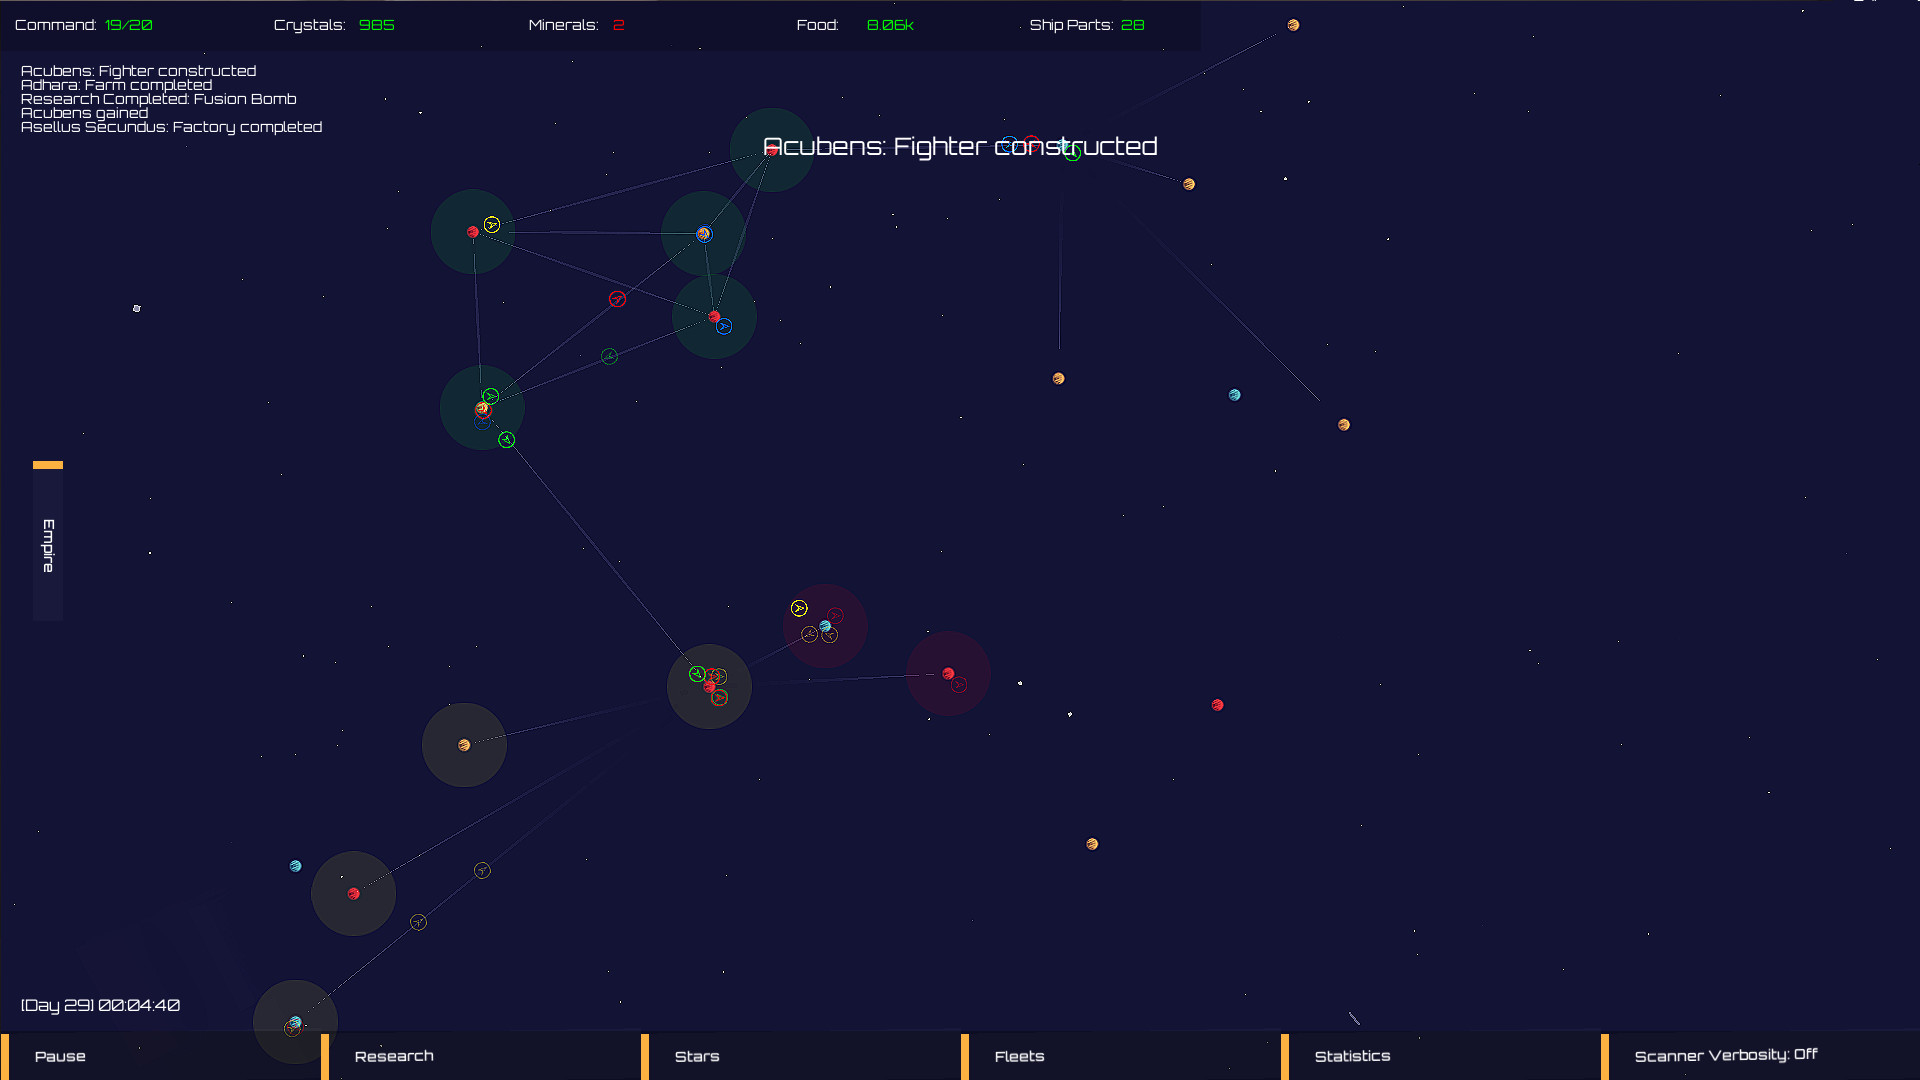Open the red-ringed star in the green zone
The height and width of the screenshot is (1080, 1920).
pyautogui.click(x=483, y=409)
